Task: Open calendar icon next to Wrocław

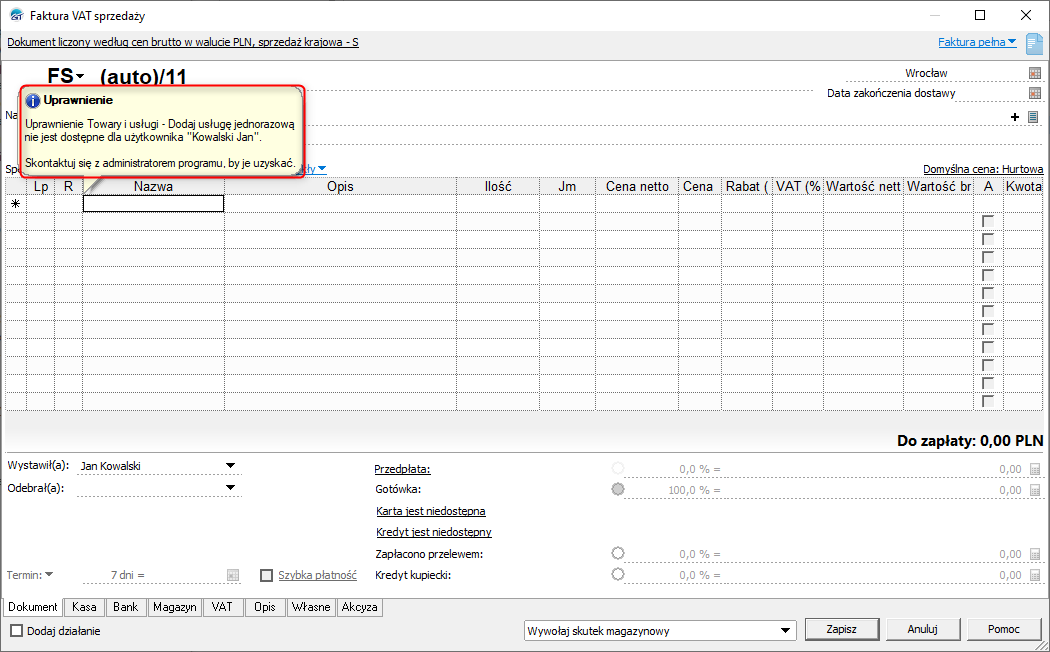Action: click(x=1035, y=73)
